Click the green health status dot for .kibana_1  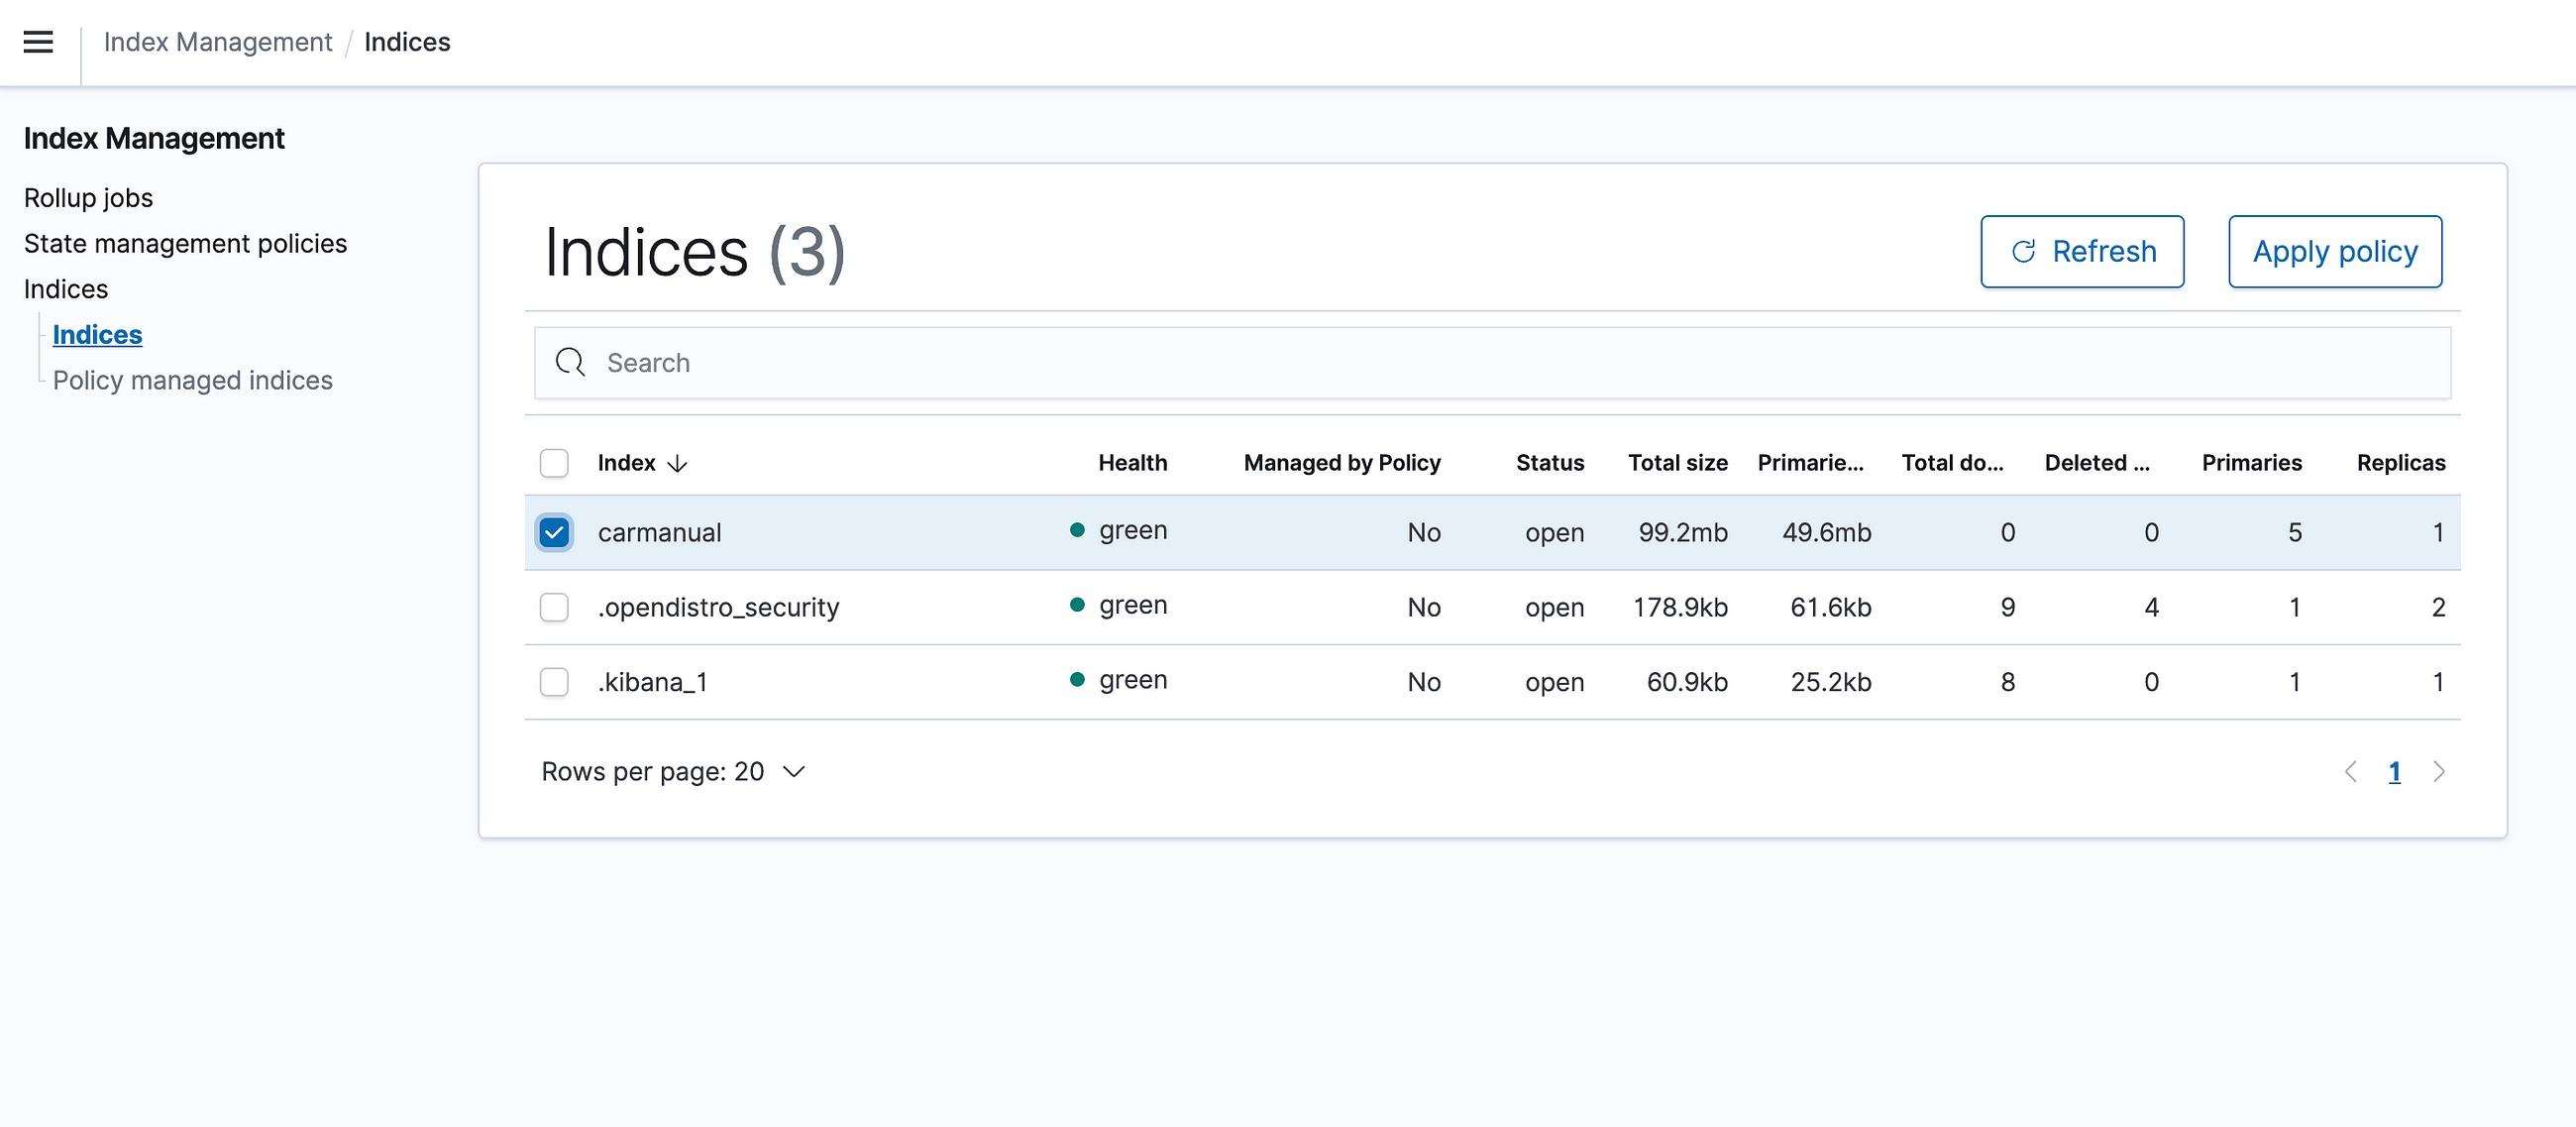tap(1076, 679)
